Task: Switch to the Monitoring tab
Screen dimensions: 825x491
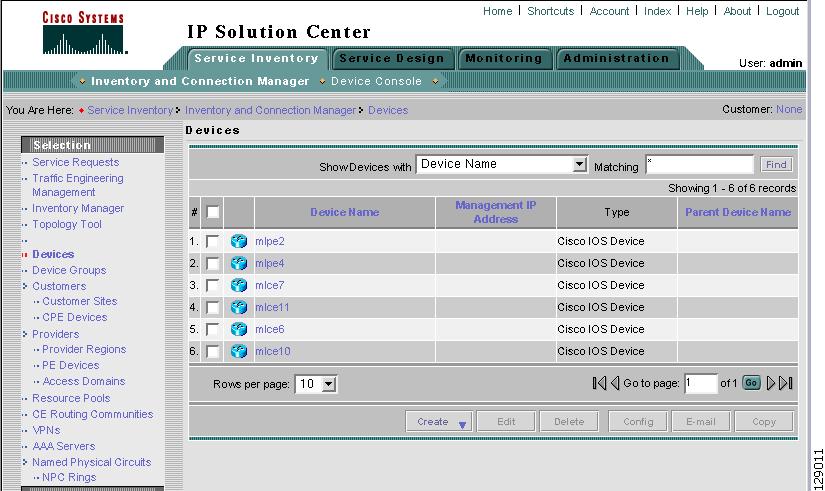Action: pos(504,58)
